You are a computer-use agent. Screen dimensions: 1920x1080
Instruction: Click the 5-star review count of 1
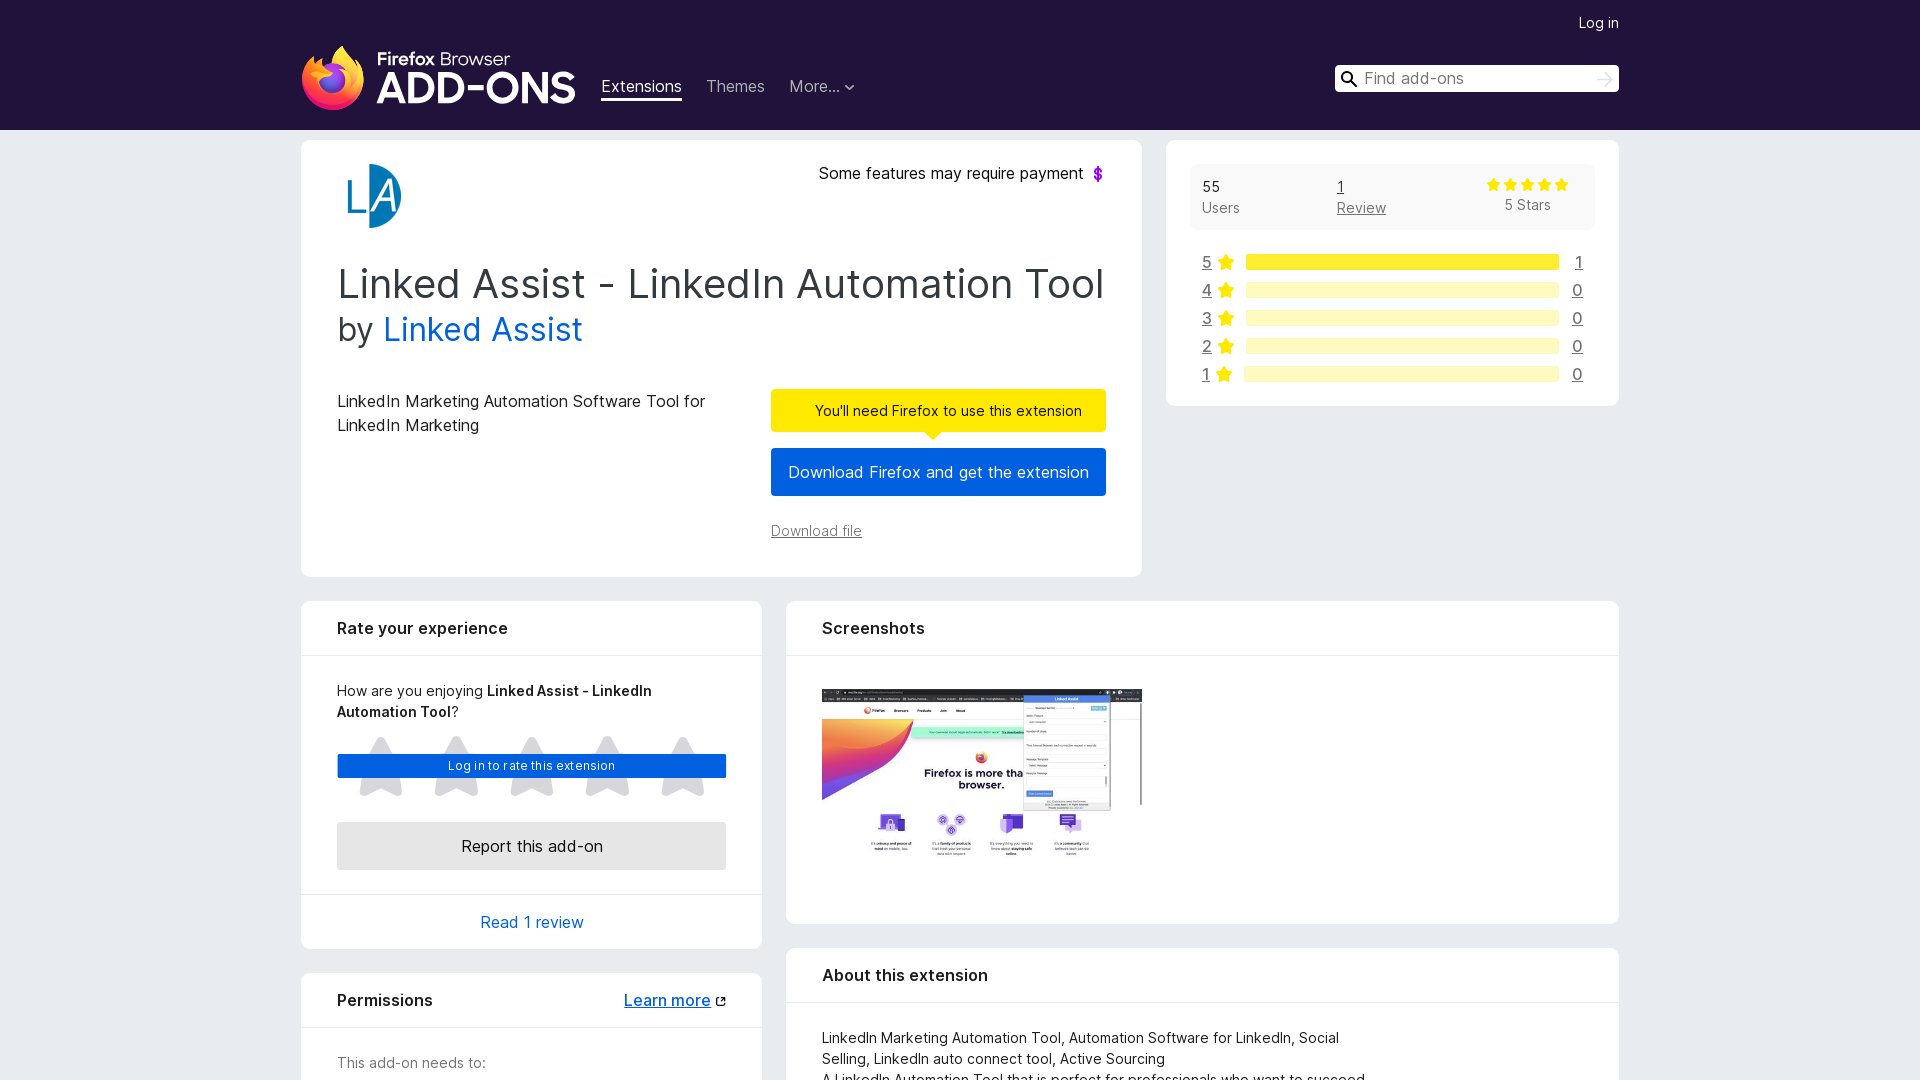(1579, 262)
